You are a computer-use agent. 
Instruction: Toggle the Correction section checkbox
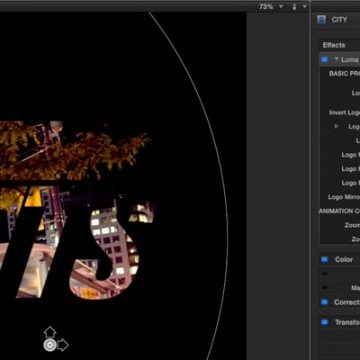324,302
